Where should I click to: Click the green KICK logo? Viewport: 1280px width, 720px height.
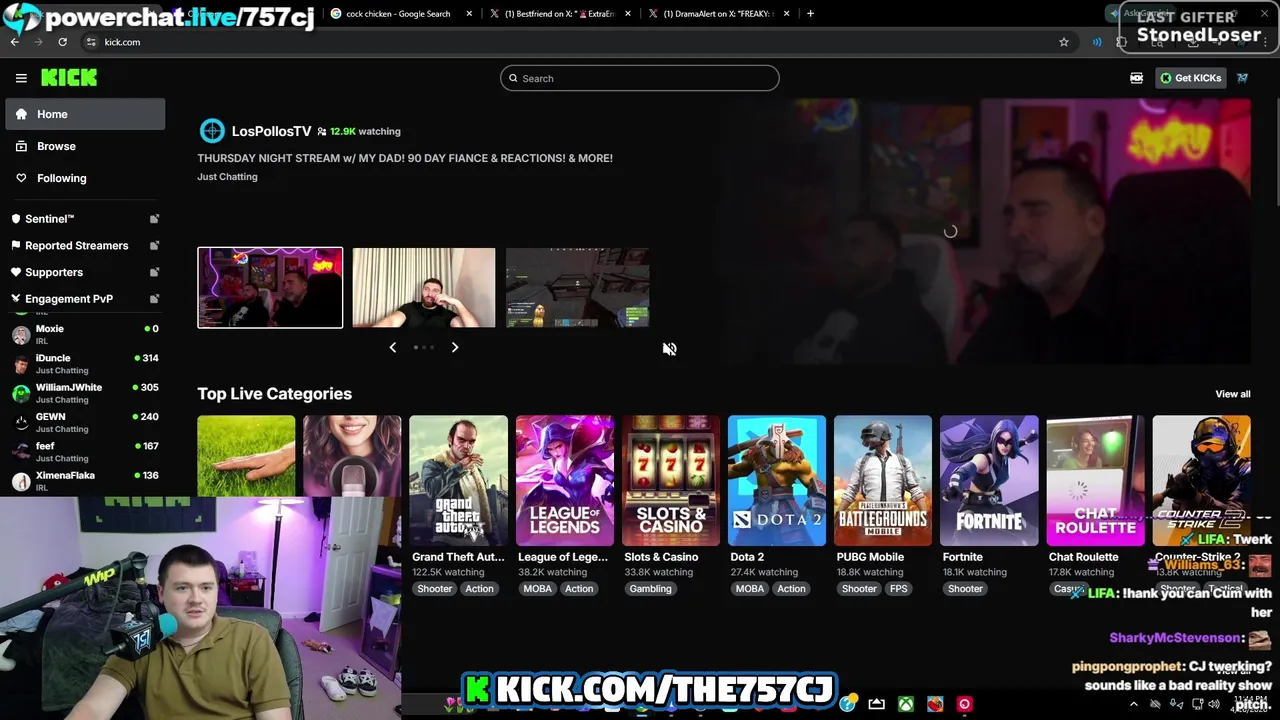click(69, 78)
